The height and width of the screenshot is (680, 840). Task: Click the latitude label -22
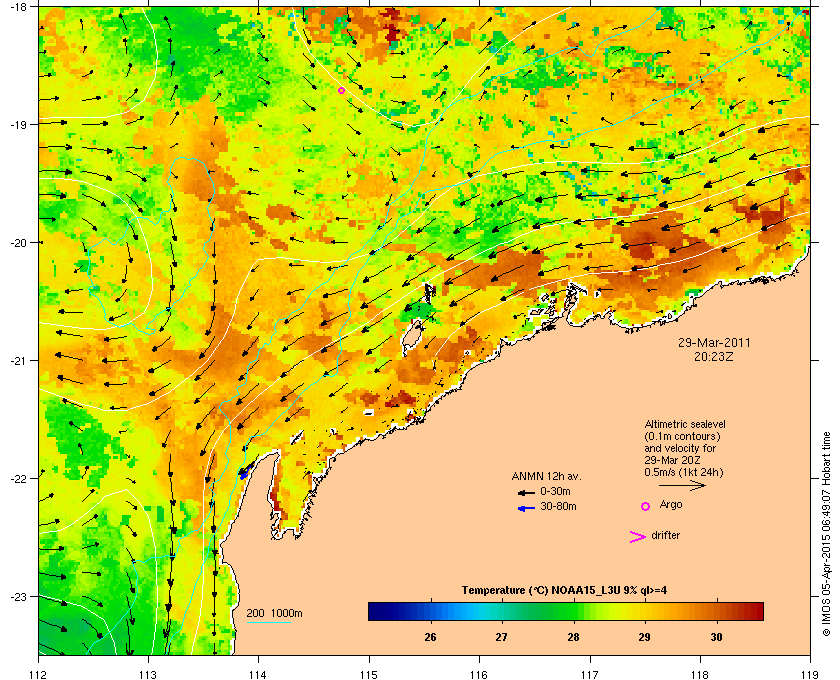[x=18, y=479]
